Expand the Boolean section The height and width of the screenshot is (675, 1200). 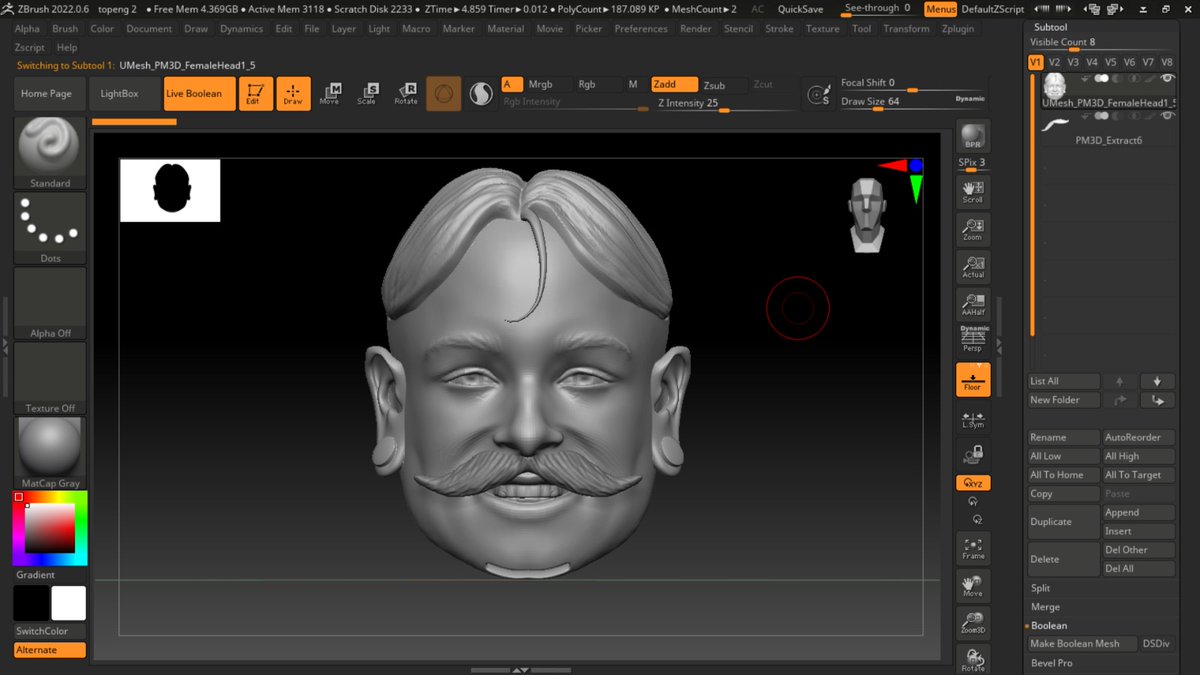1049,625
